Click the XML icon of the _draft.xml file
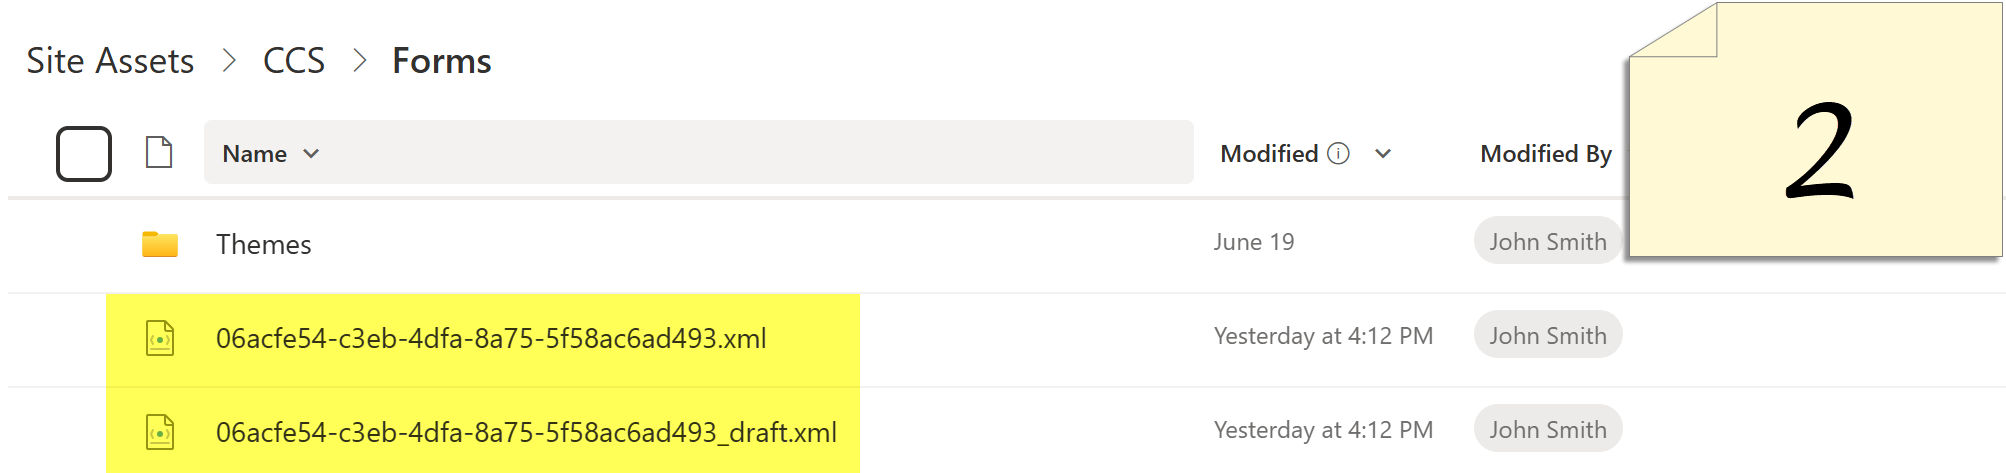 click(x=160, y=432)
